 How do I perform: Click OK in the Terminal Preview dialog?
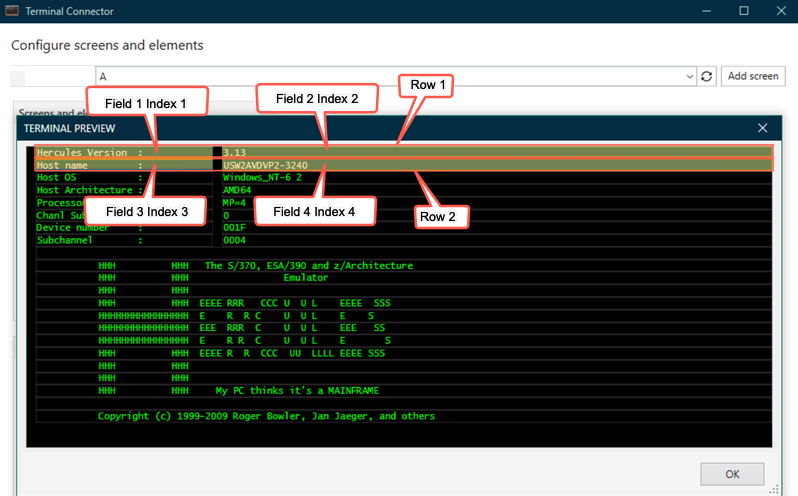732,474
